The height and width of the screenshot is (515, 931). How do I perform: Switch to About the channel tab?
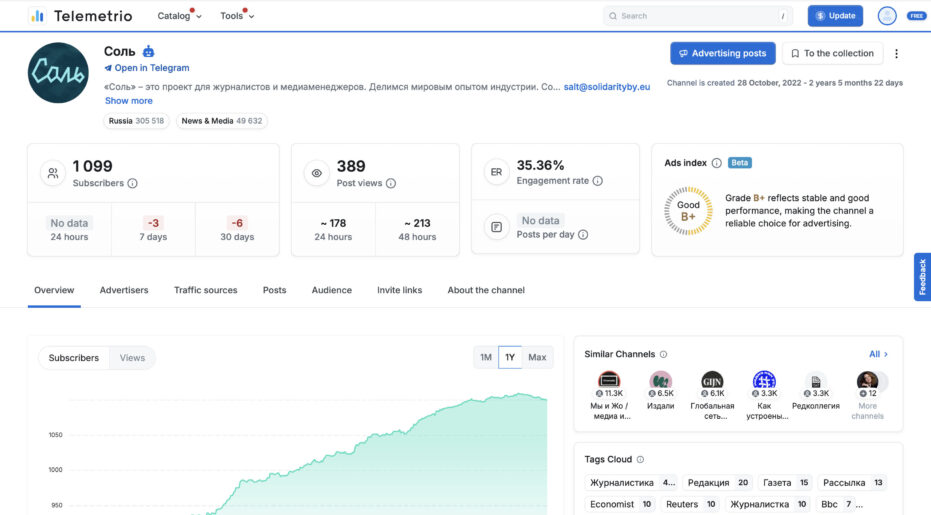point(486,290)
